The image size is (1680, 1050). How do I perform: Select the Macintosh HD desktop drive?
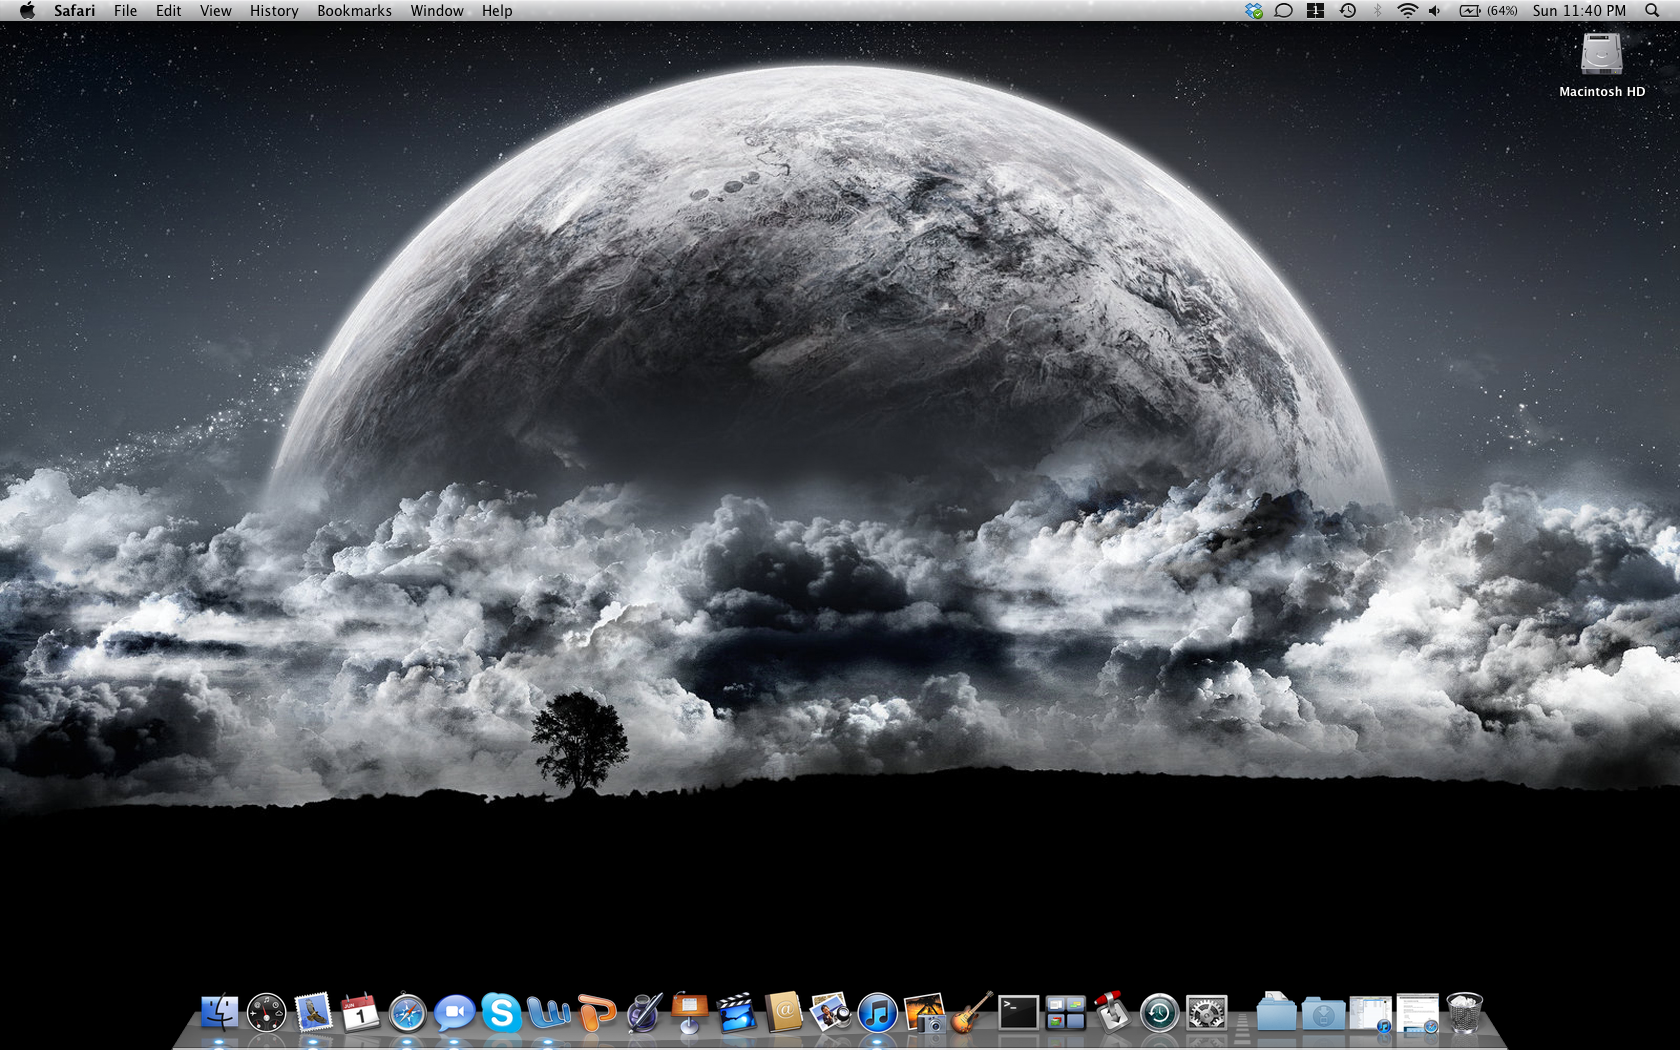pos(1601,64)
